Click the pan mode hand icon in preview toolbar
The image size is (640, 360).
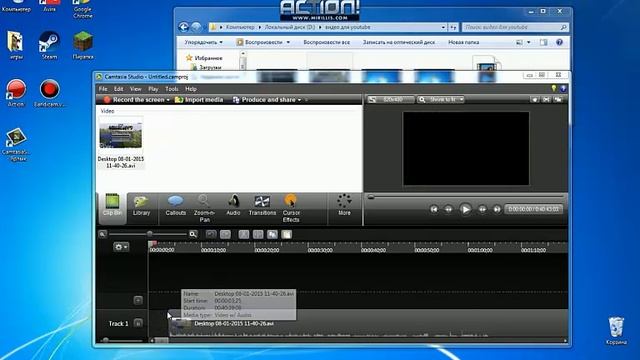(534, 100)
